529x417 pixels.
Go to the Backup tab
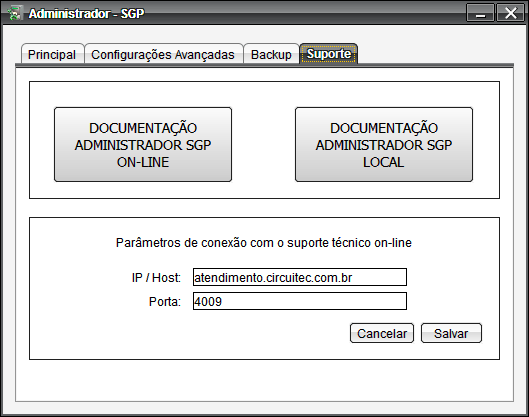[x=271, y=54]
